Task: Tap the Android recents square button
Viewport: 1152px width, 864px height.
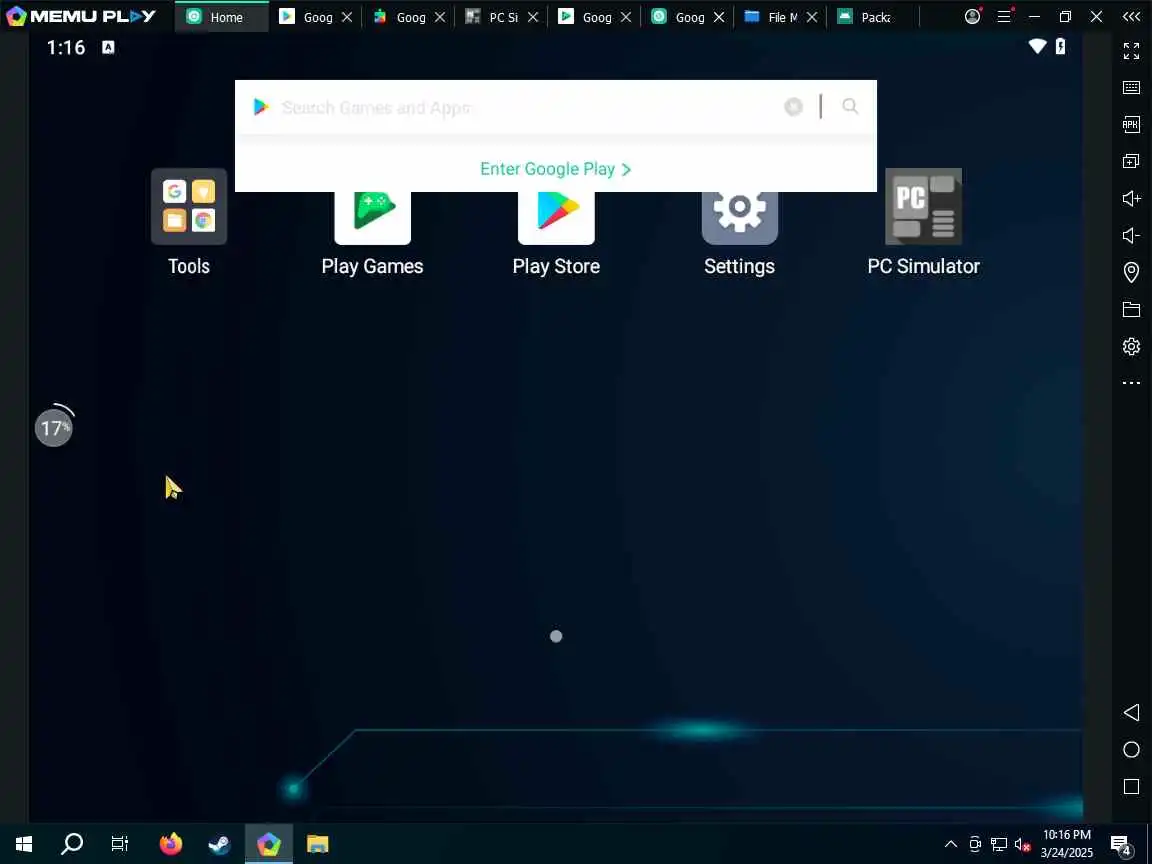Action: tap(1131, 787)
